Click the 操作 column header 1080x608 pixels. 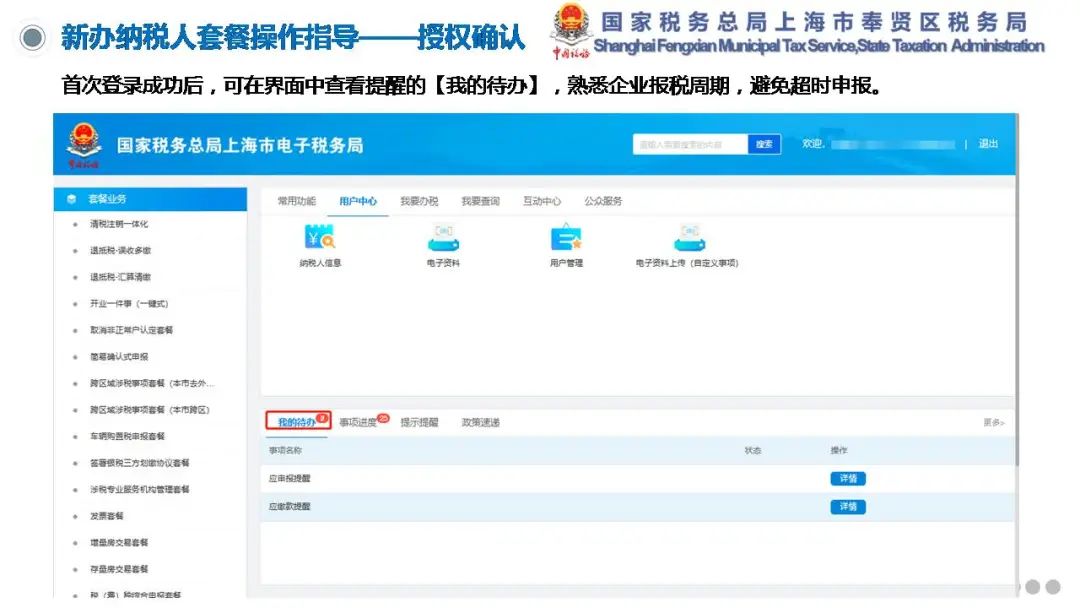pyautogui.click(x=839, y=450)
